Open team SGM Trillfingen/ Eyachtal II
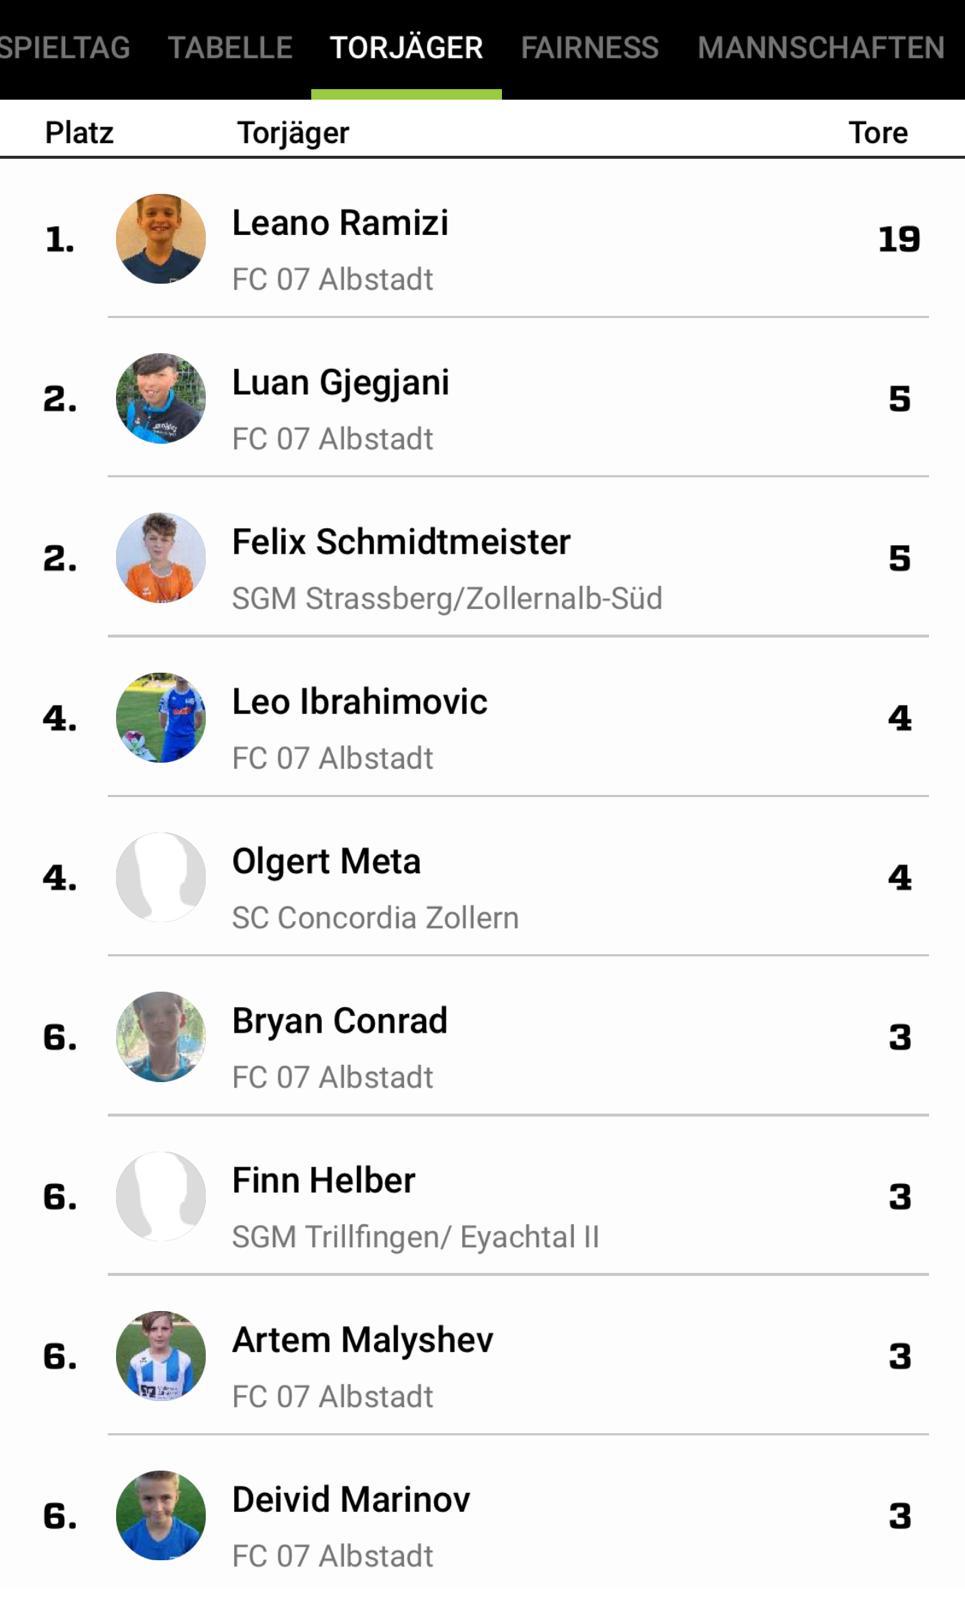 click(x=415, y=1237)
